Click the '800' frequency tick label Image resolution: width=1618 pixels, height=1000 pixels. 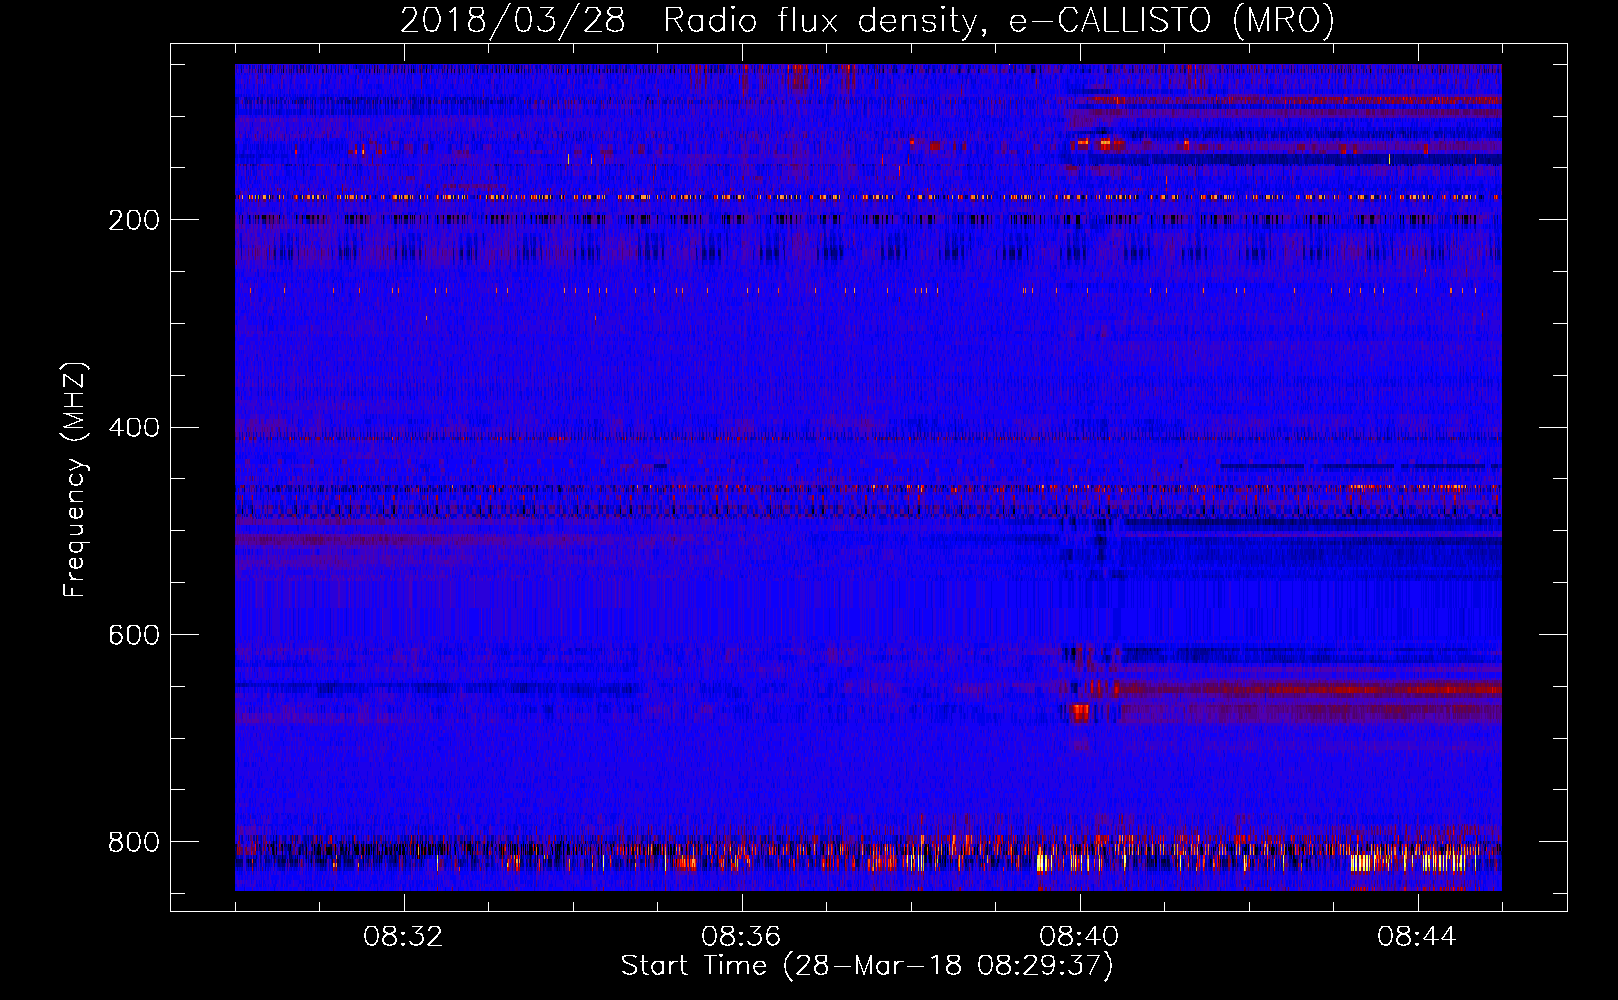pos(134,842)
